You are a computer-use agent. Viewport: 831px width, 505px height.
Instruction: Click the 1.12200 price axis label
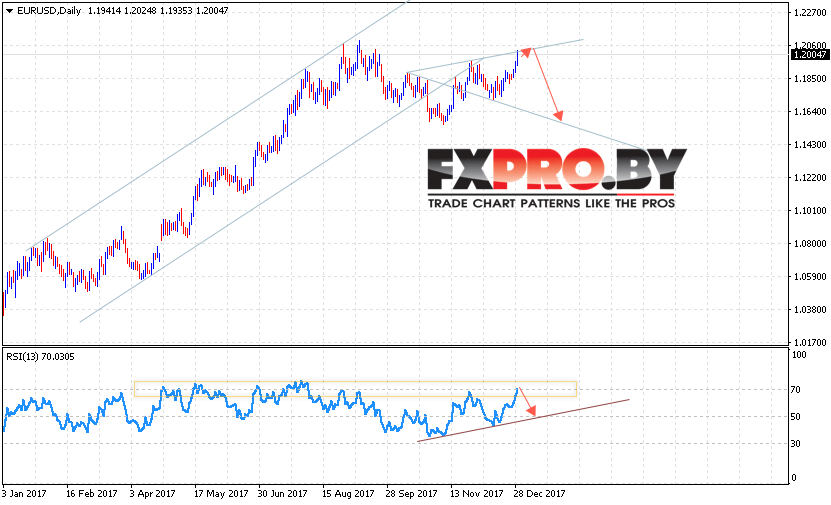(x=810, y=178)
